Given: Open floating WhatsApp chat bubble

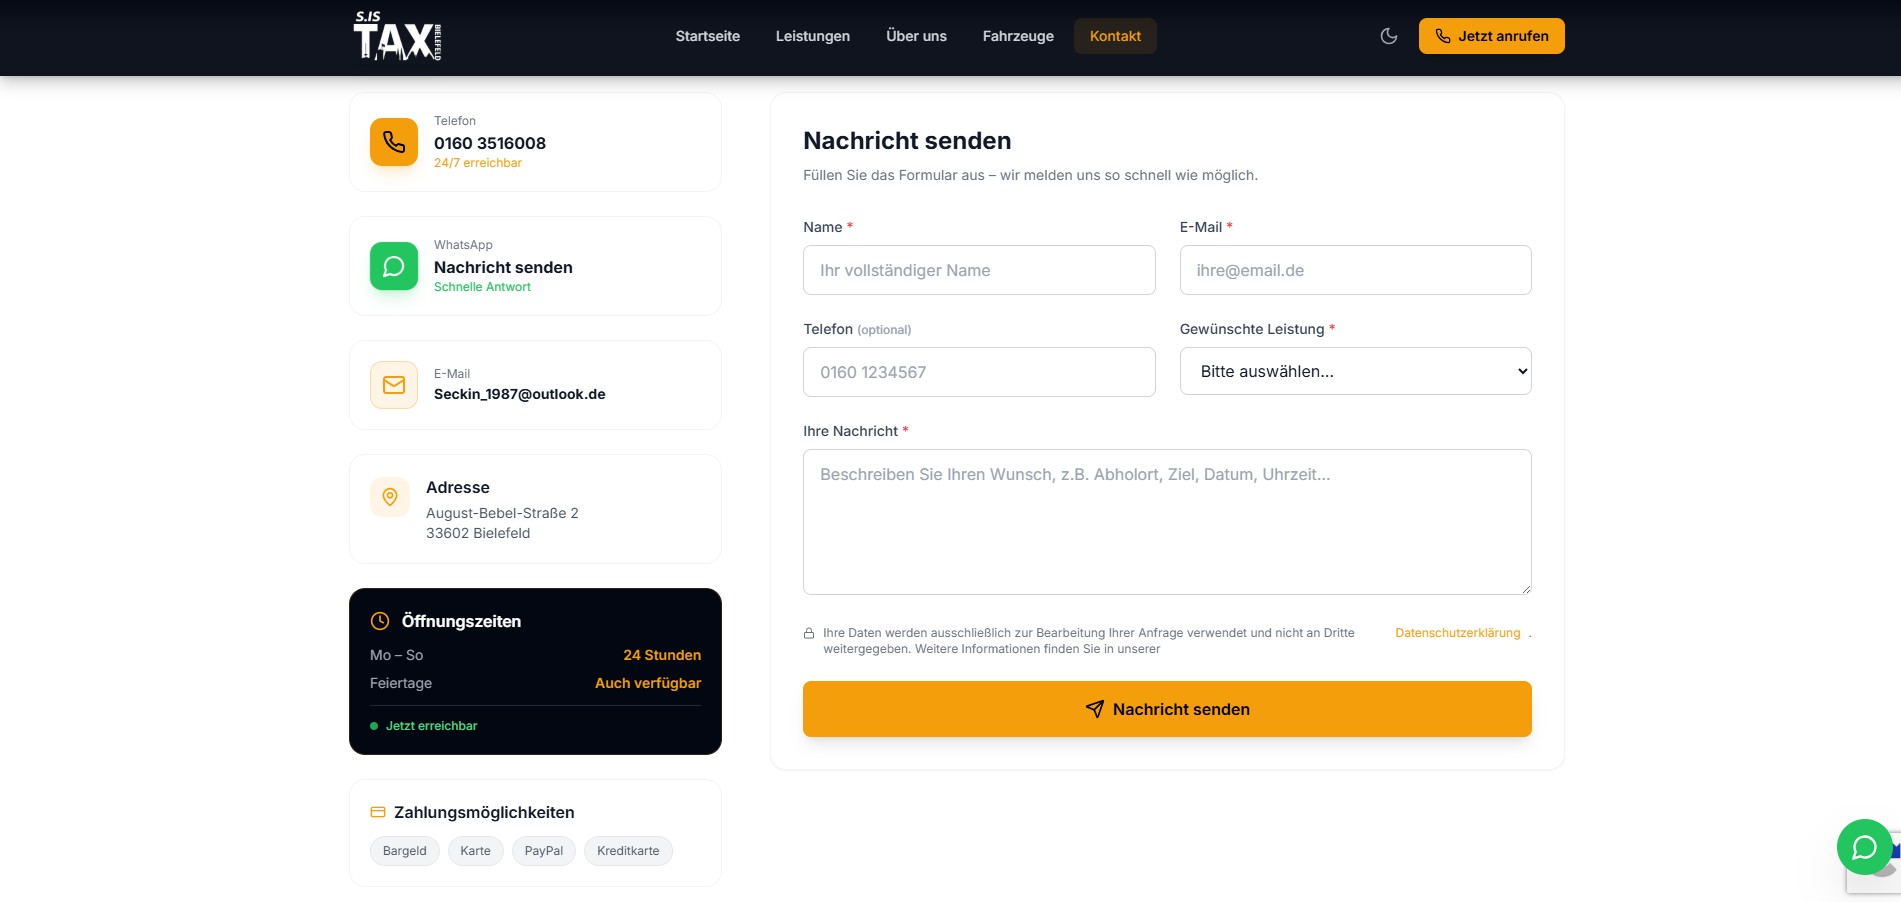Looking at the screenshot, I should coord(1863,847).
